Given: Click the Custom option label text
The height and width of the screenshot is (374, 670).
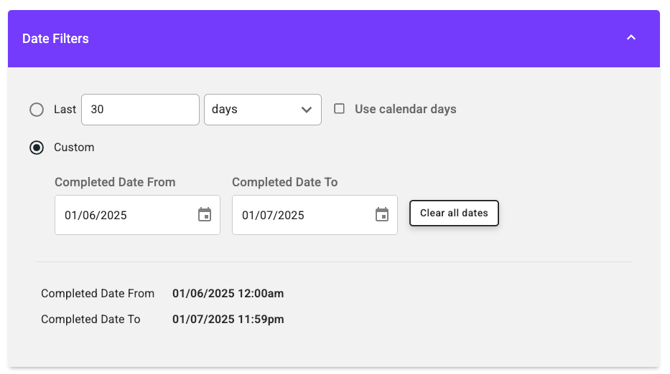Looking at the screenshot, I should pos(74,147).
